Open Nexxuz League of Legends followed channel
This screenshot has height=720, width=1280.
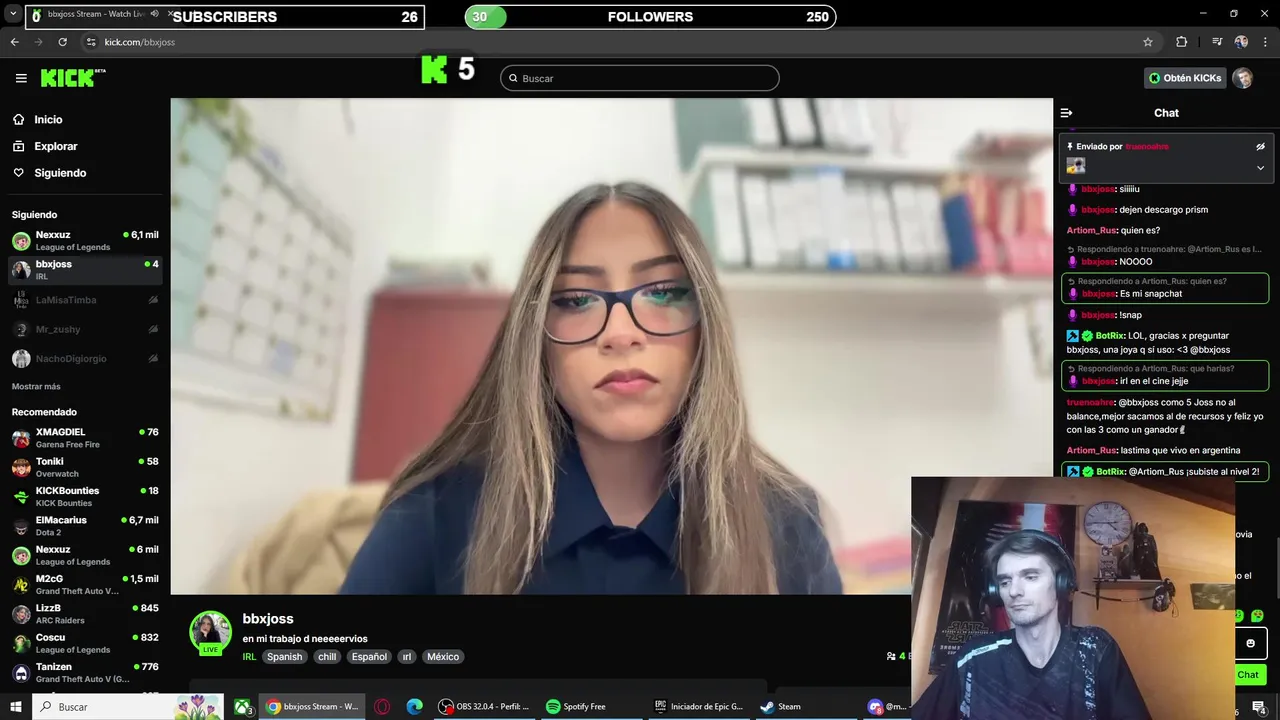pyautogui.click(x=85, y=241)
